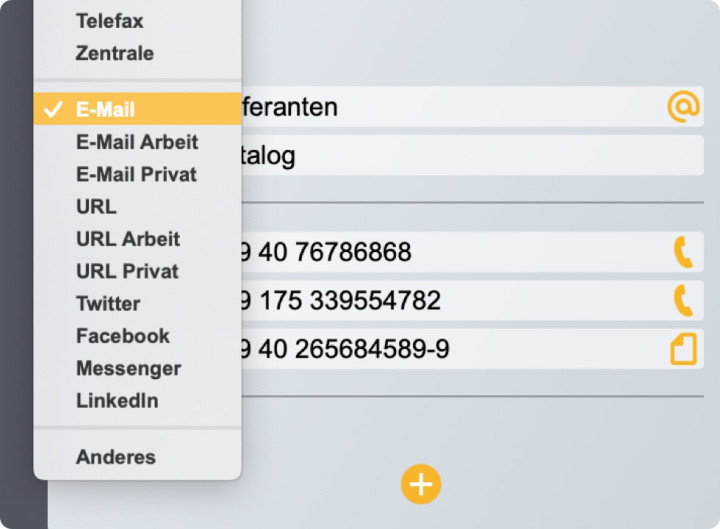The image size is (720, 529).
Task: Click phone icon beside 175 339554782
Action: click(683, 300)
